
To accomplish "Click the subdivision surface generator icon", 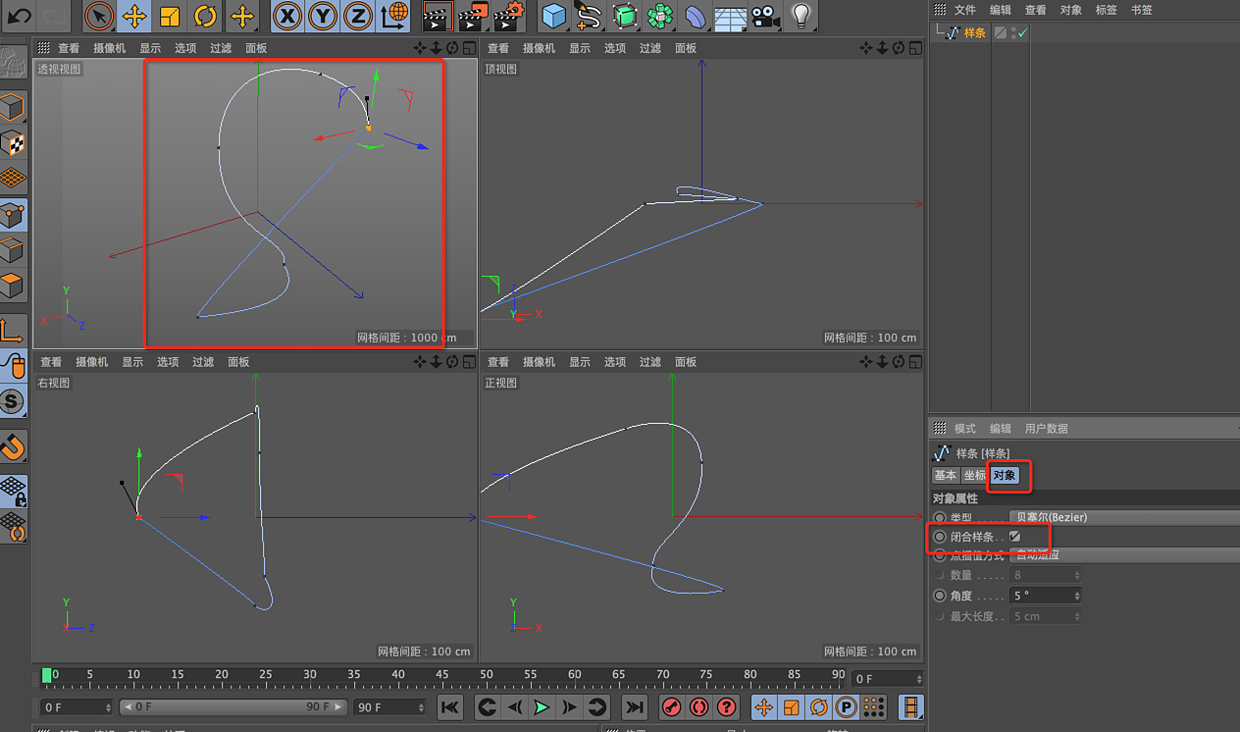I will coord(625,15).
